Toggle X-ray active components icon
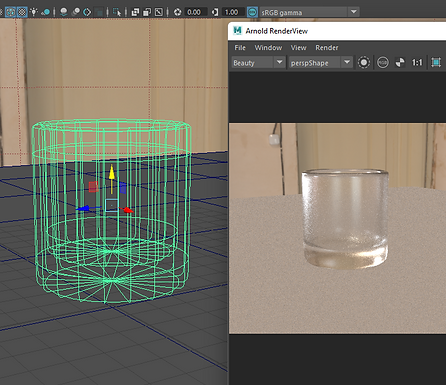This screenshot has width=446, height=385. point(147,12)
